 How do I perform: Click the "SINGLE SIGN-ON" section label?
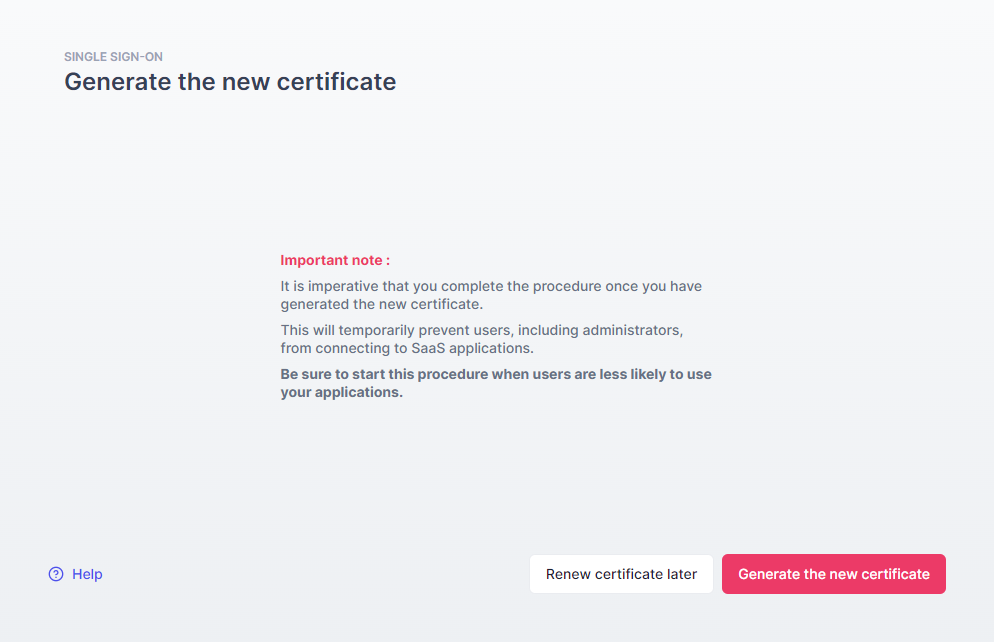pyautogui.click(x=113, y=57)
